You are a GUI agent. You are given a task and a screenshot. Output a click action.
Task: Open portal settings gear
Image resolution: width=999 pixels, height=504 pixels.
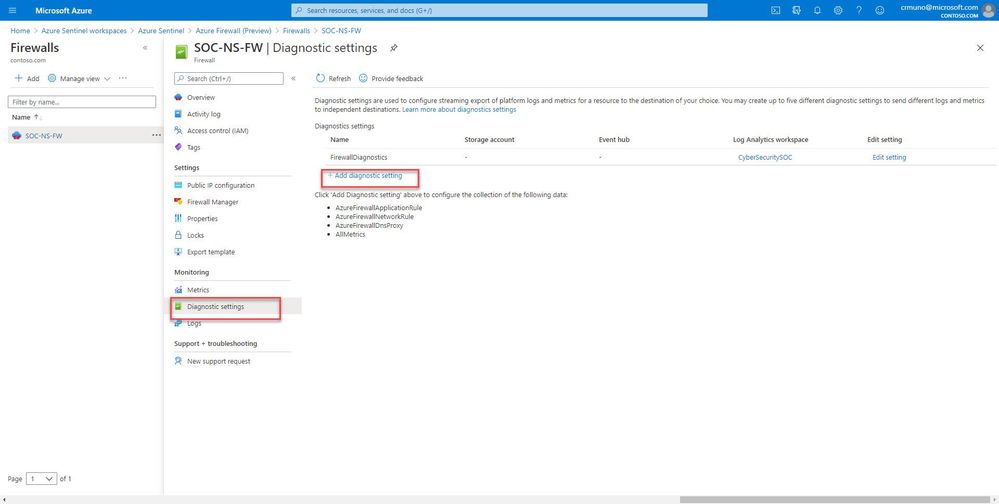(838, 10)
